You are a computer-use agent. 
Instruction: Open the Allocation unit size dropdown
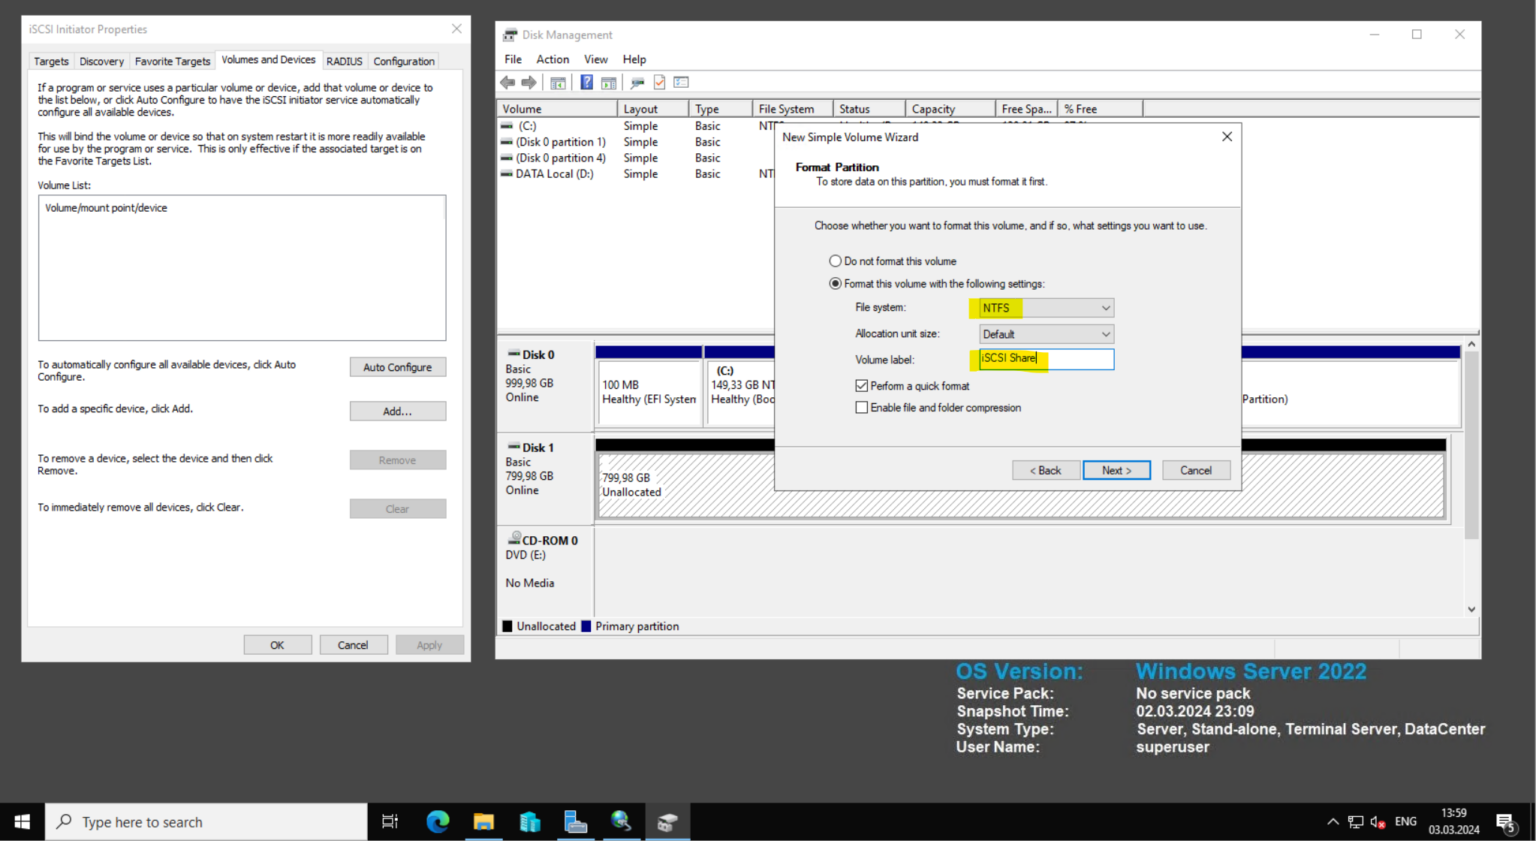1104,333
